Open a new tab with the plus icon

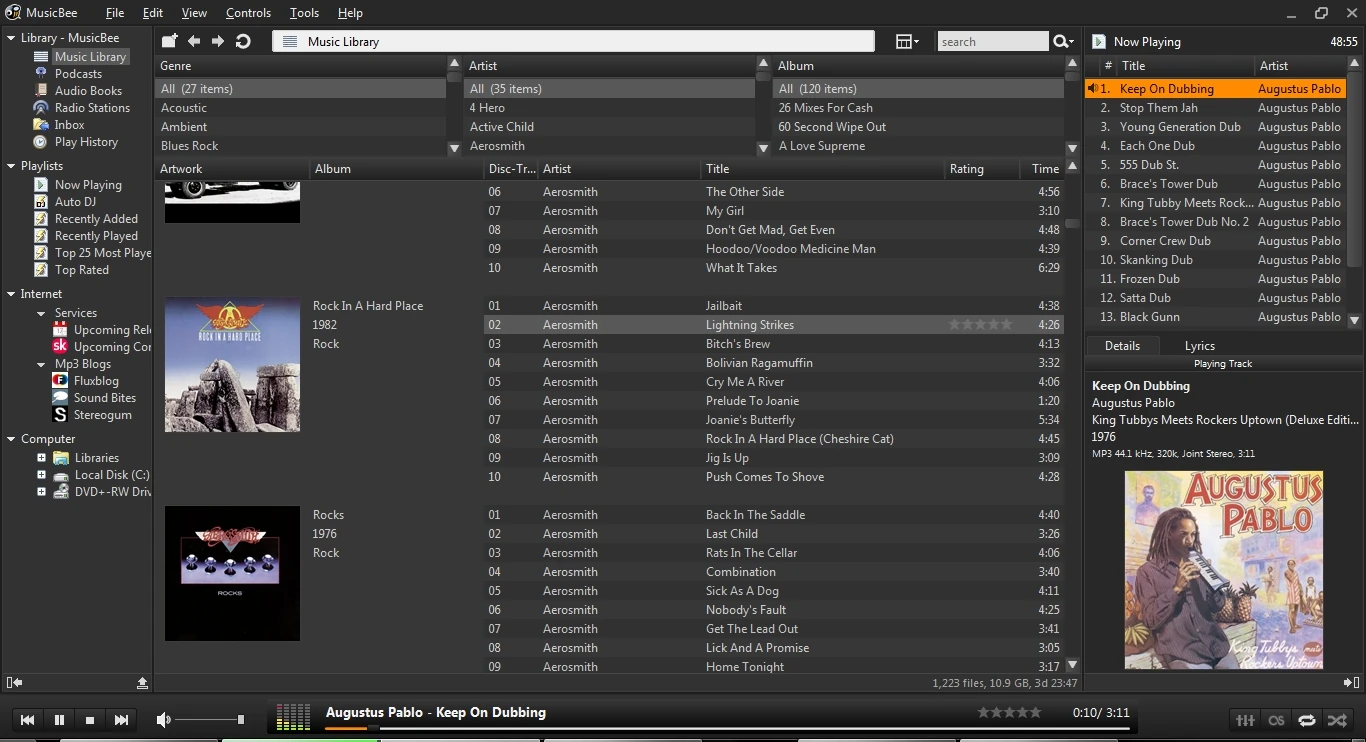pyautogui.click(x=169, y=41)
